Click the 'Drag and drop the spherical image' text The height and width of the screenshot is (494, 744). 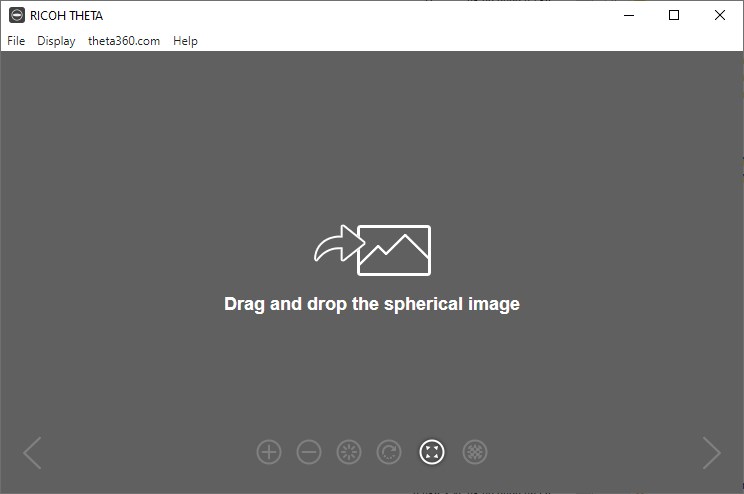tap(371, 304)
